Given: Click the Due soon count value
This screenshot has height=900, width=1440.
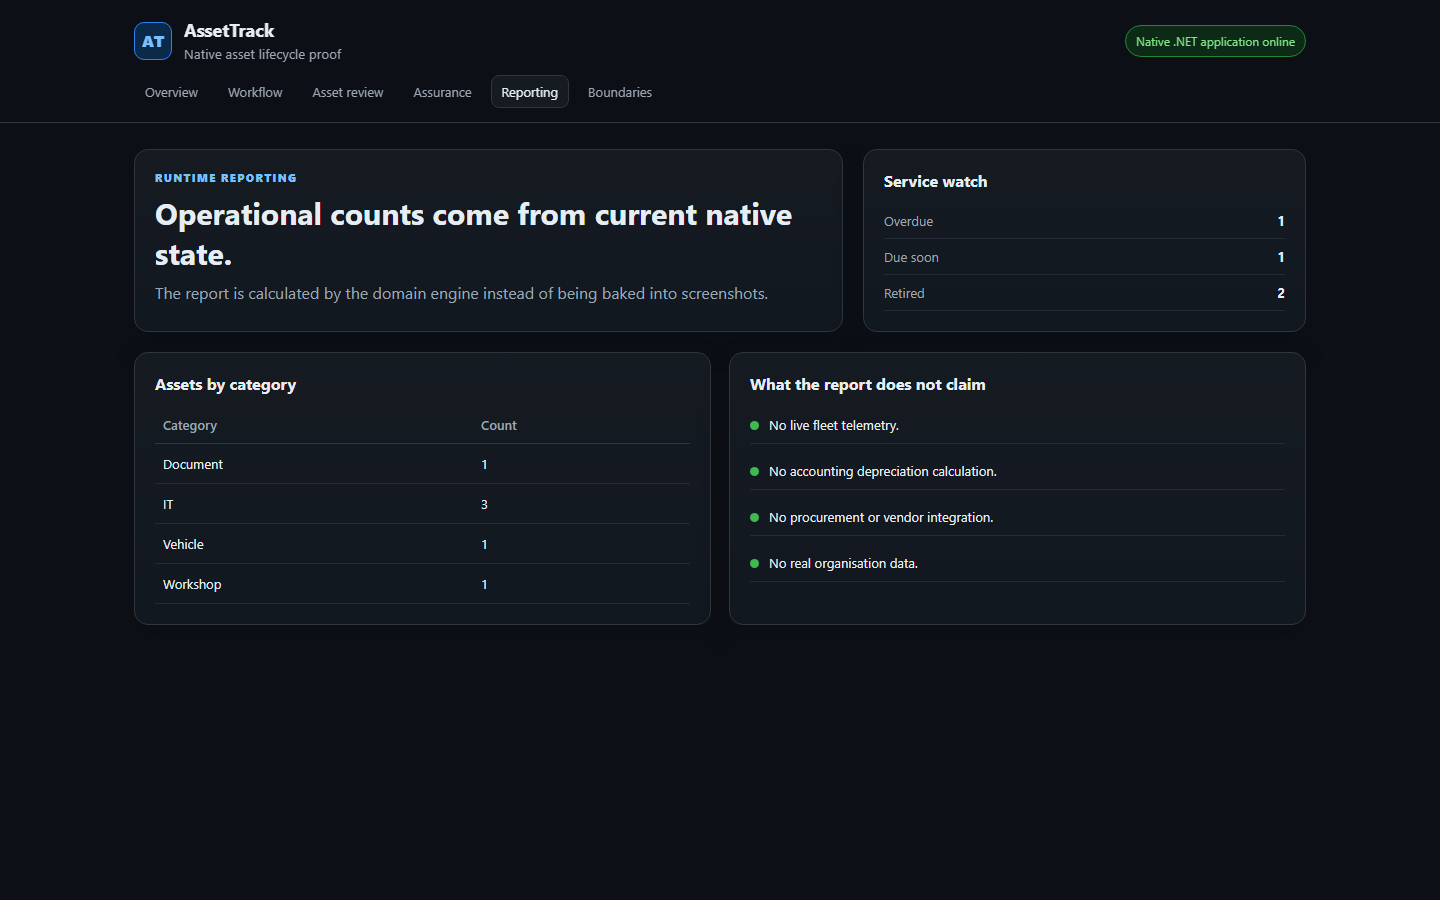Looking at the screenshot, I should pyautogui.click(x=1281, y=257).
